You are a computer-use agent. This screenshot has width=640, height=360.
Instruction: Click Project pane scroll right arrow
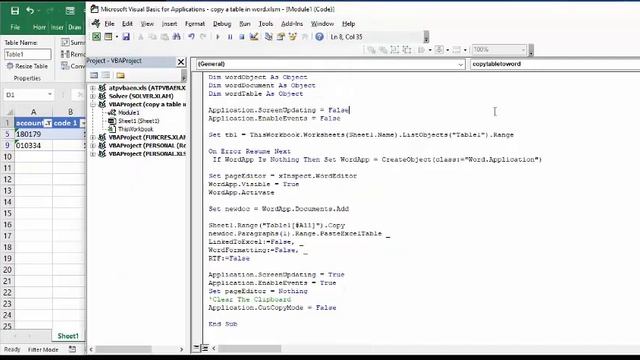(x=181, y=349)
